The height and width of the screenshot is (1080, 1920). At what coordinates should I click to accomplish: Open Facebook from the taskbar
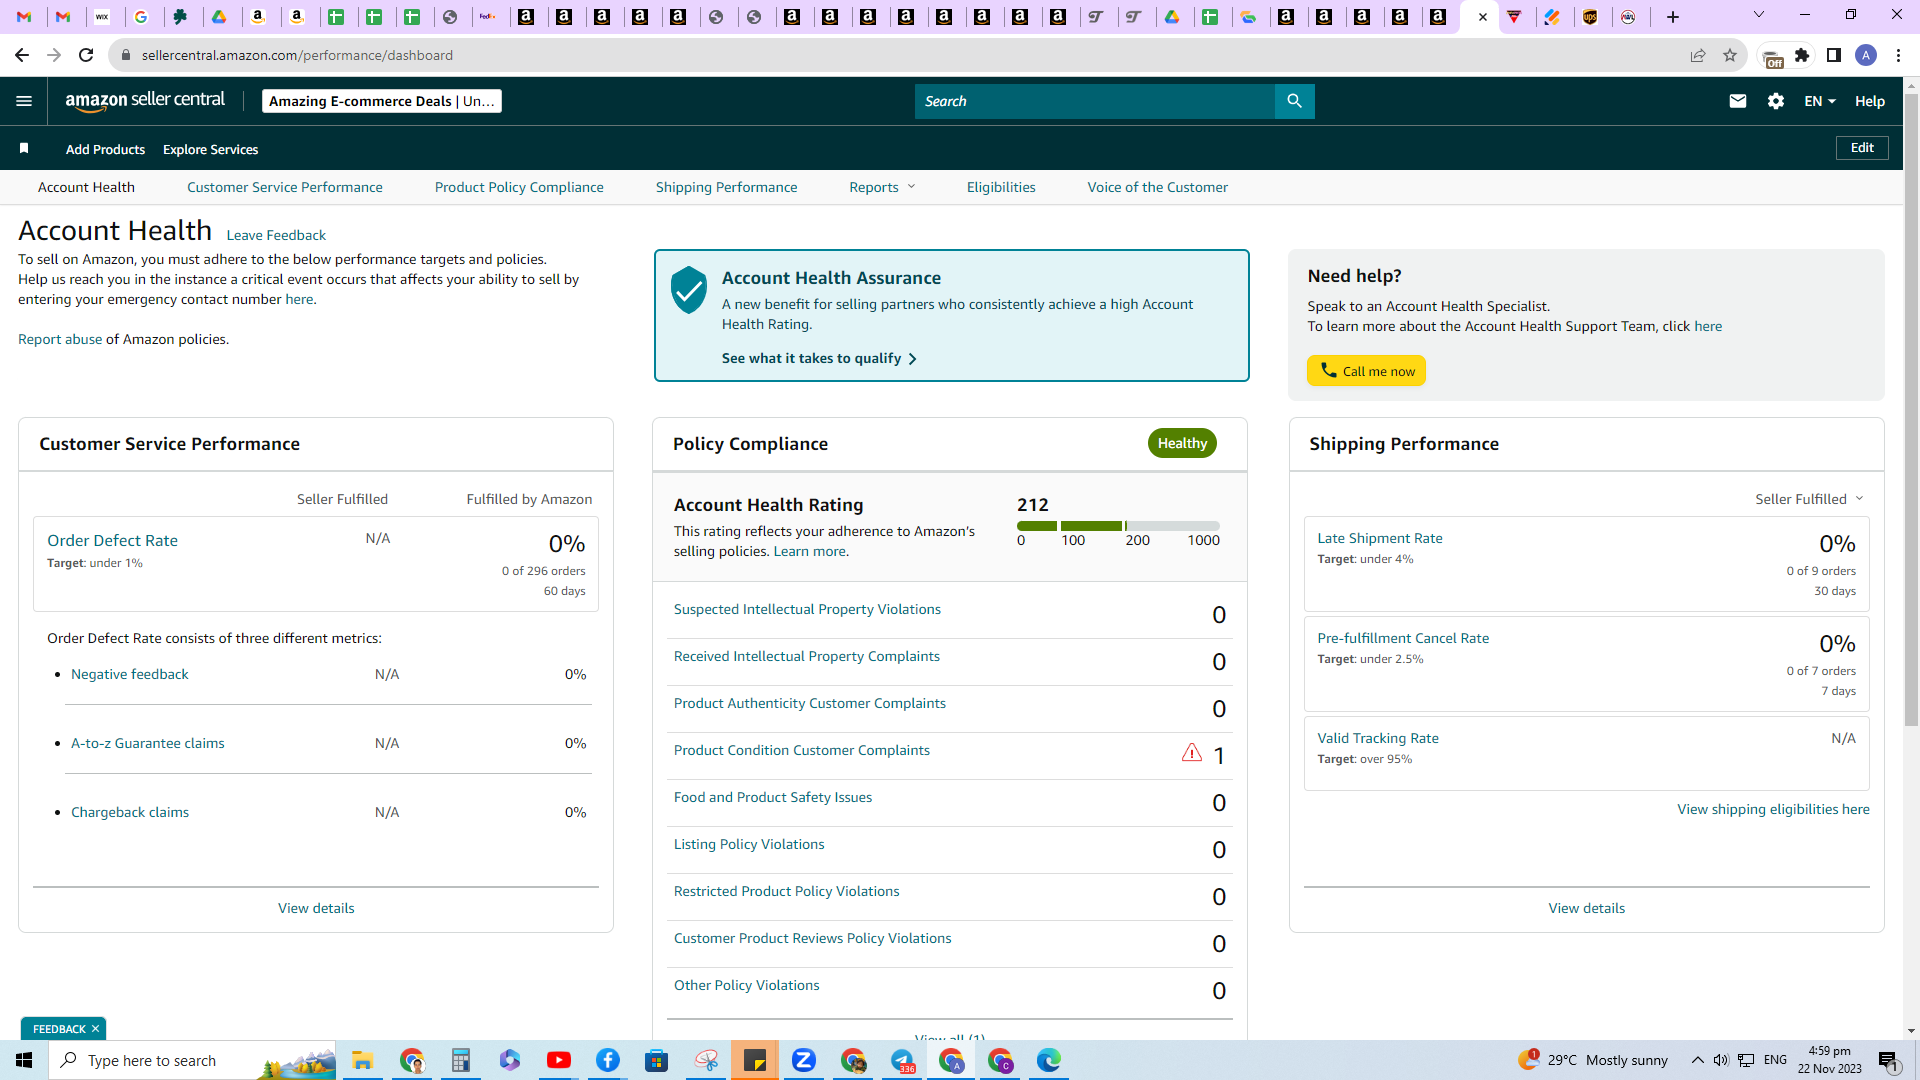coord(608,1060)
